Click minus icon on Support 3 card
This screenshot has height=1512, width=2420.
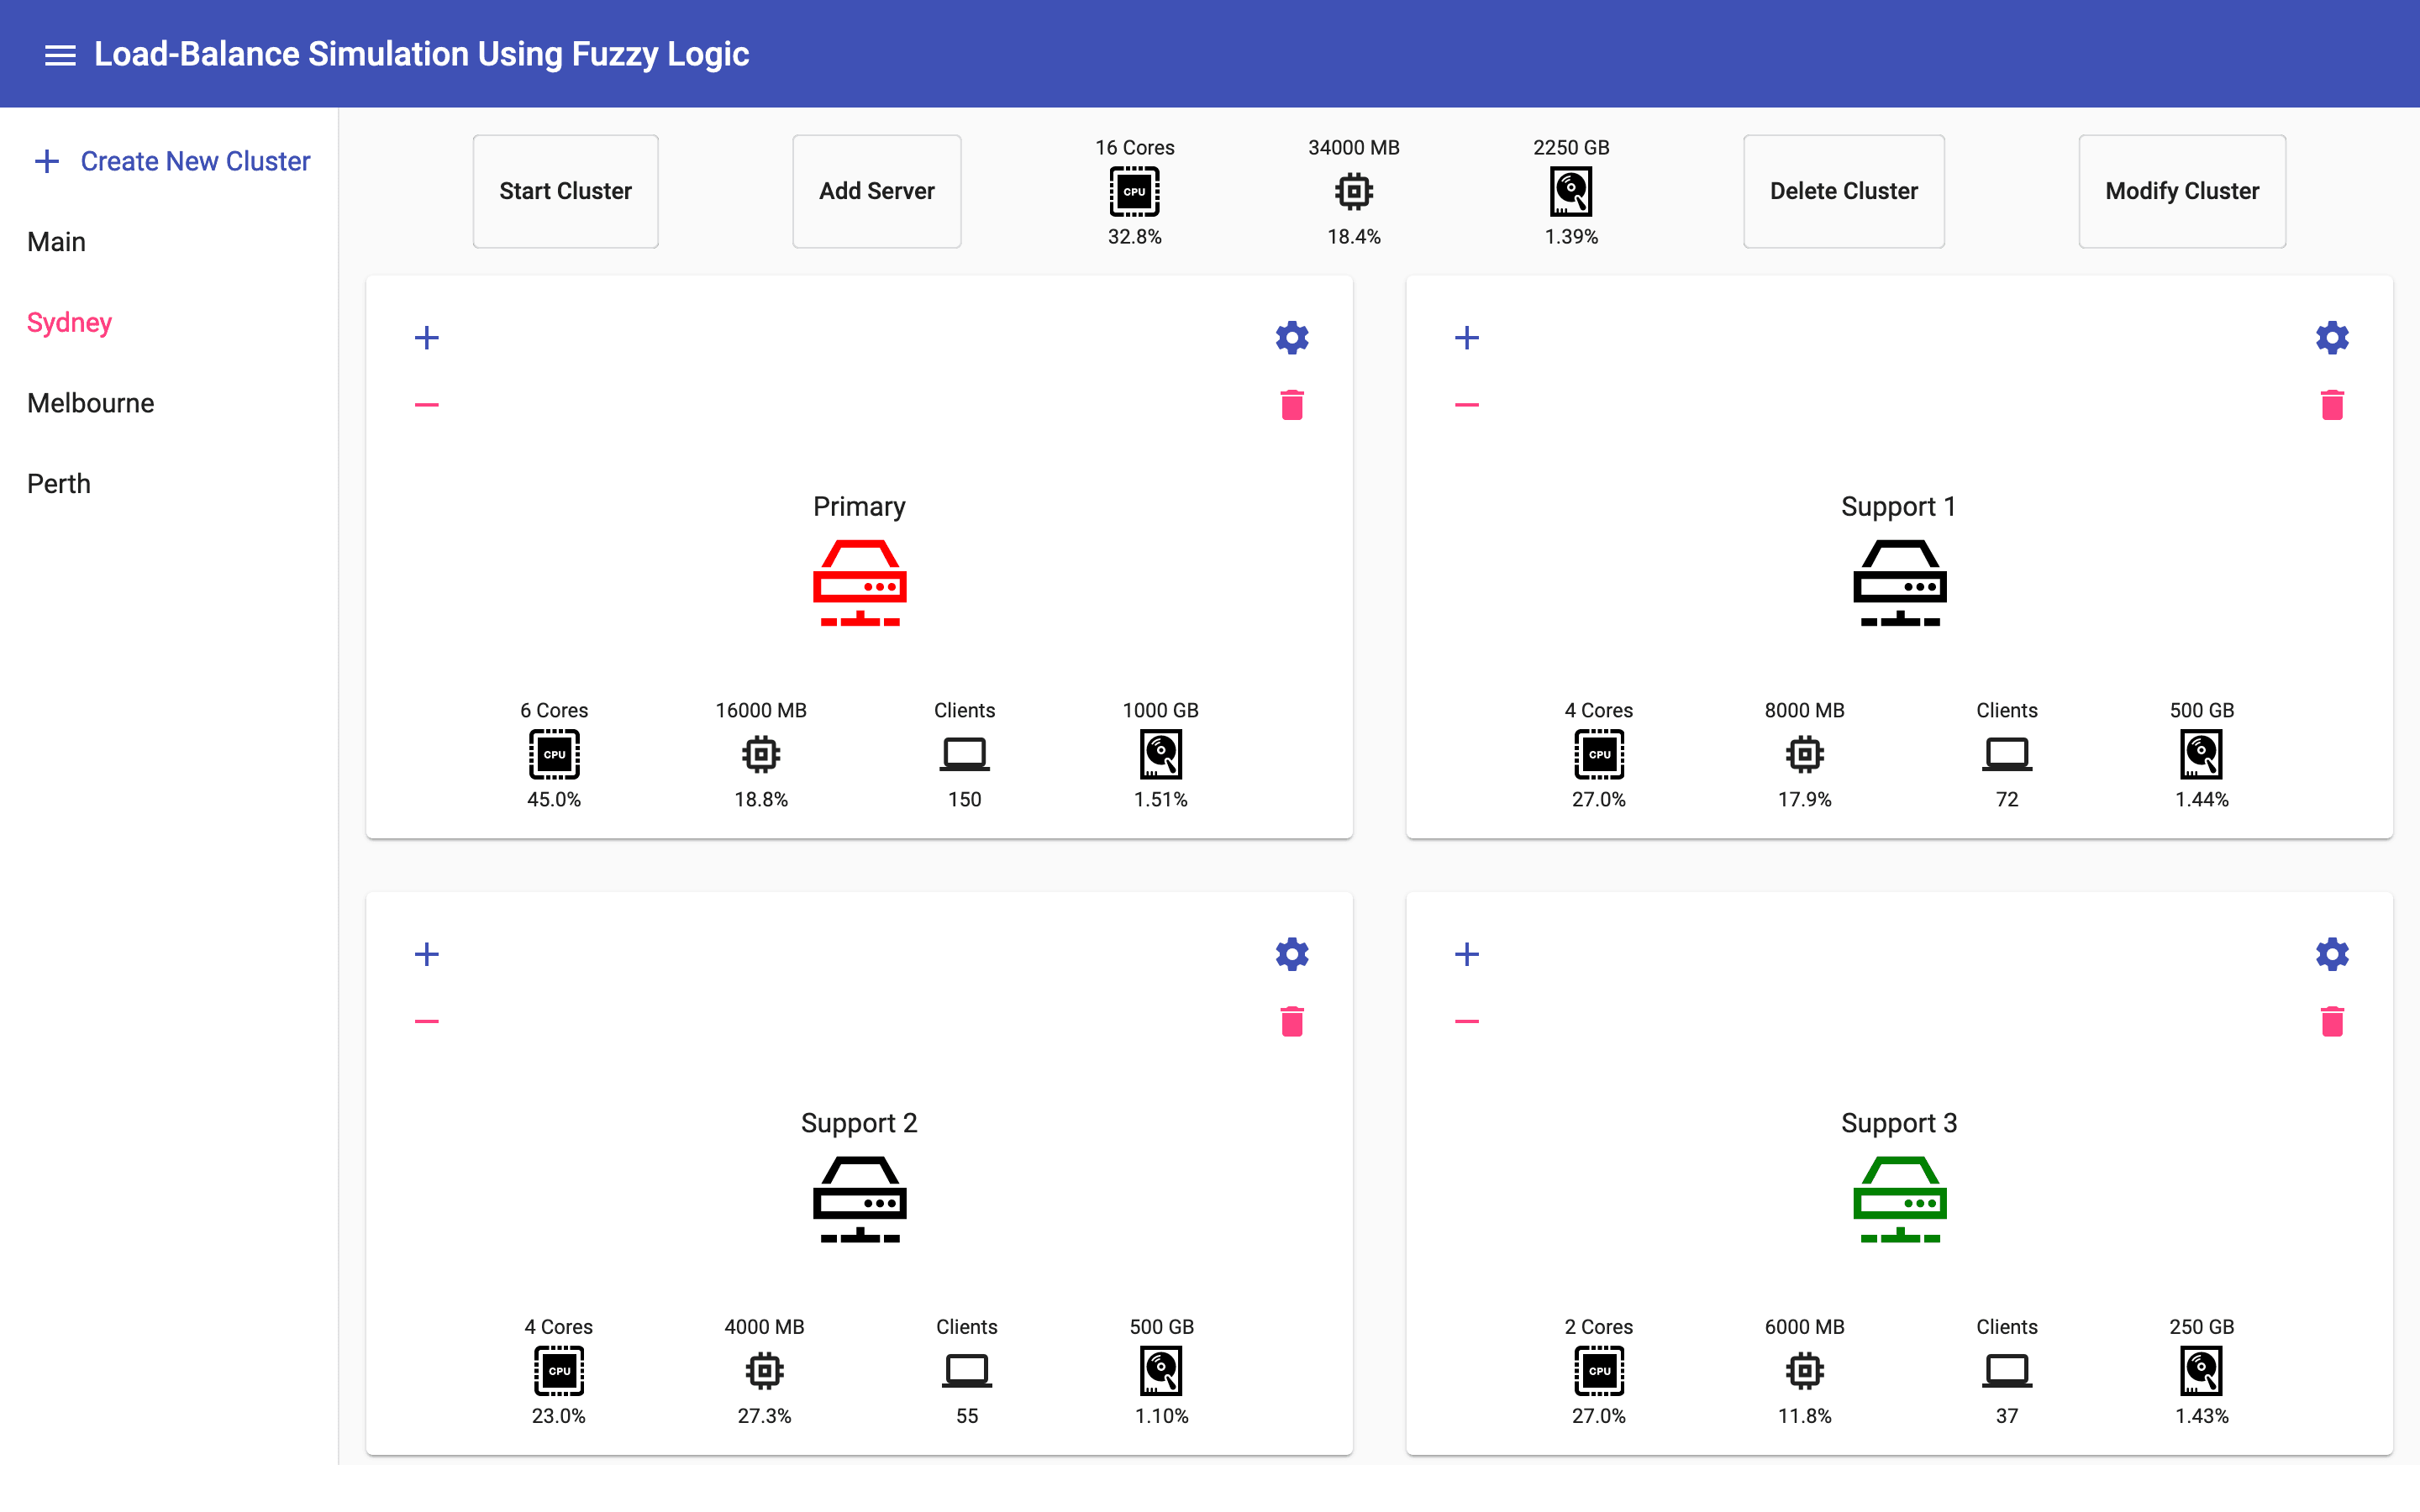tap(1466, 1021)
